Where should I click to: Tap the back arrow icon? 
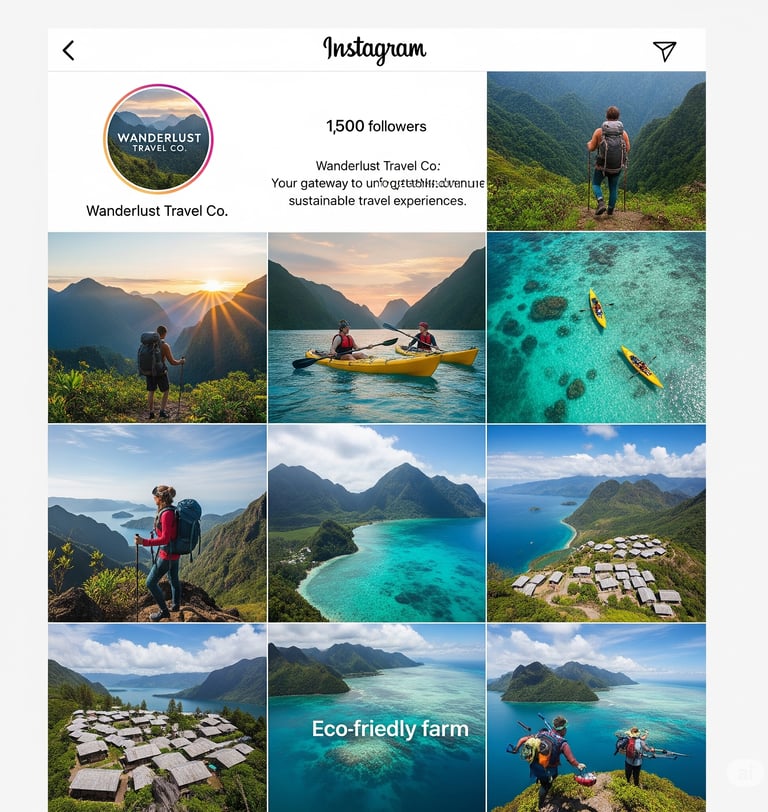tap(68, 51)
